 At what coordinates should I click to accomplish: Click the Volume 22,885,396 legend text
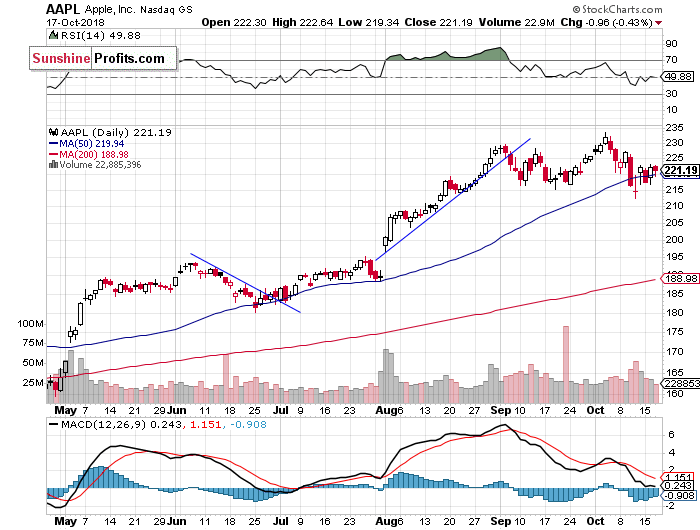(x=100, y=165)
